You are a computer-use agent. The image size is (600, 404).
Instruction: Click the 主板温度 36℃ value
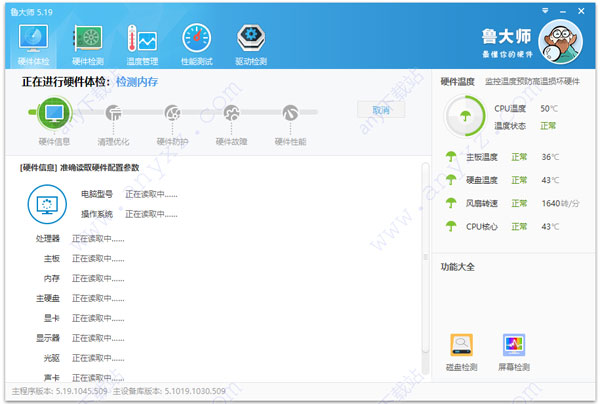550,157
